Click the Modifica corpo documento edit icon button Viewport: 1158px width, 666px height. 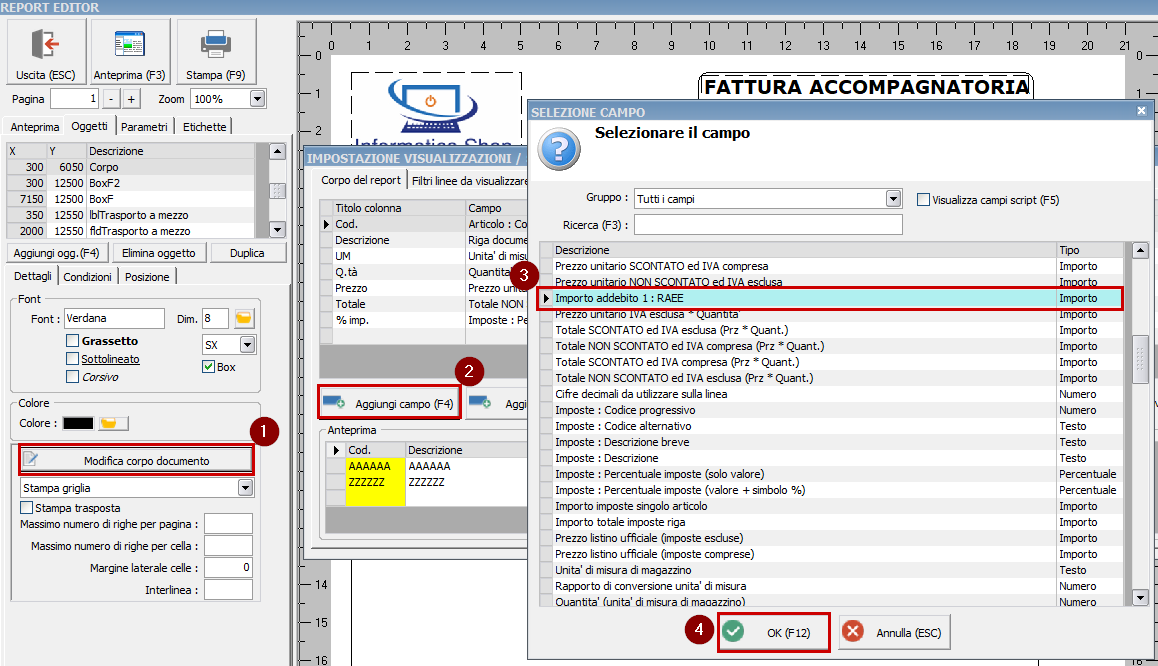pyautogui.click(x=136, y=460)
